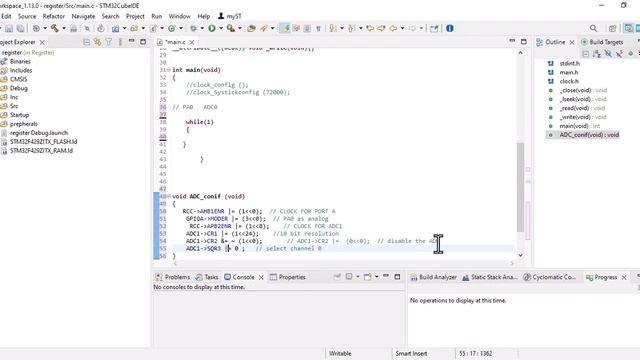Collapse the ADC_conif function fold marker
640x360 pixels.
[169, 196]
